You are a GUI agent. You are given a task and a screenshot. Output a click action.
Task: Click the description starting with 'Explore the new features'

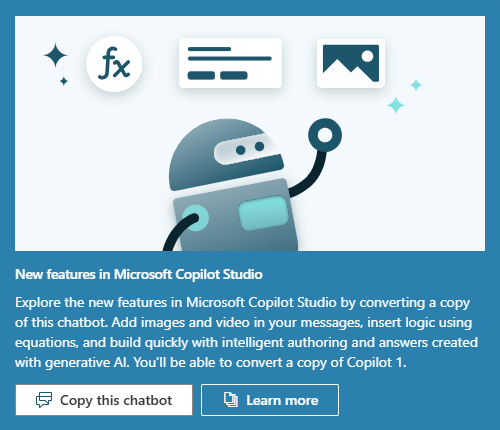247,332
